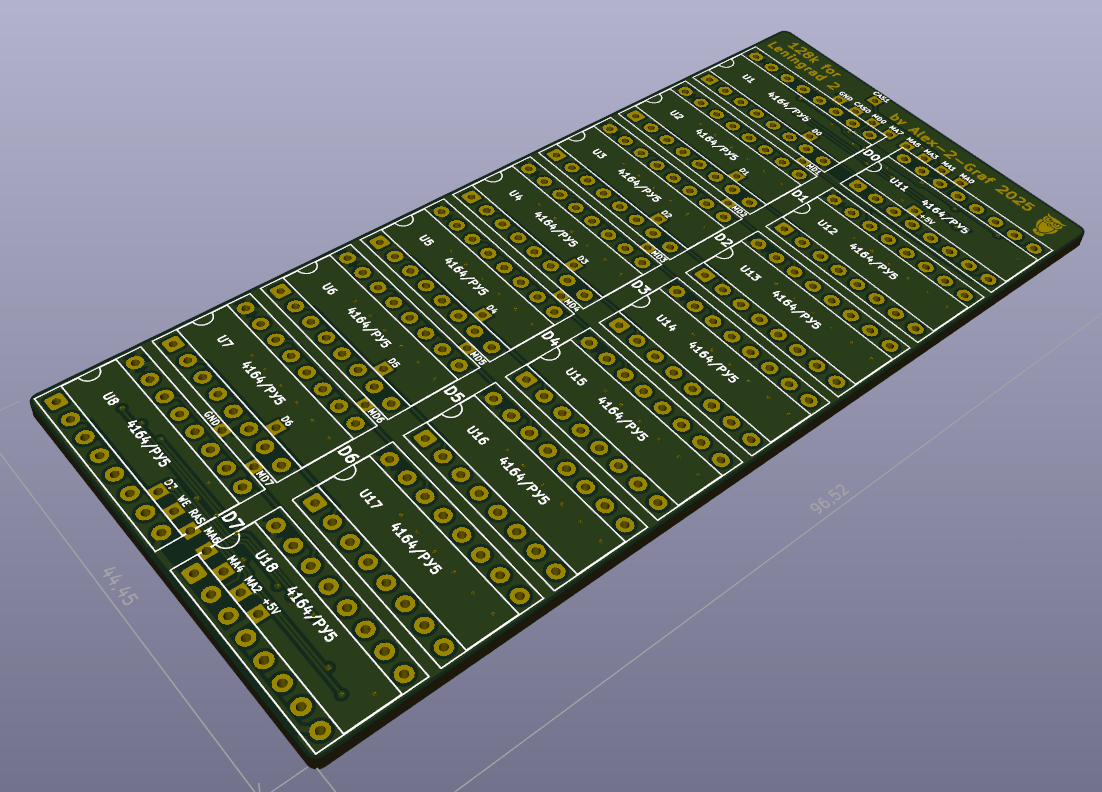Select the +5V pad beside U18
Viewport: 1102px width, 792px height.
pyautogui.click(x=259, y=614)
